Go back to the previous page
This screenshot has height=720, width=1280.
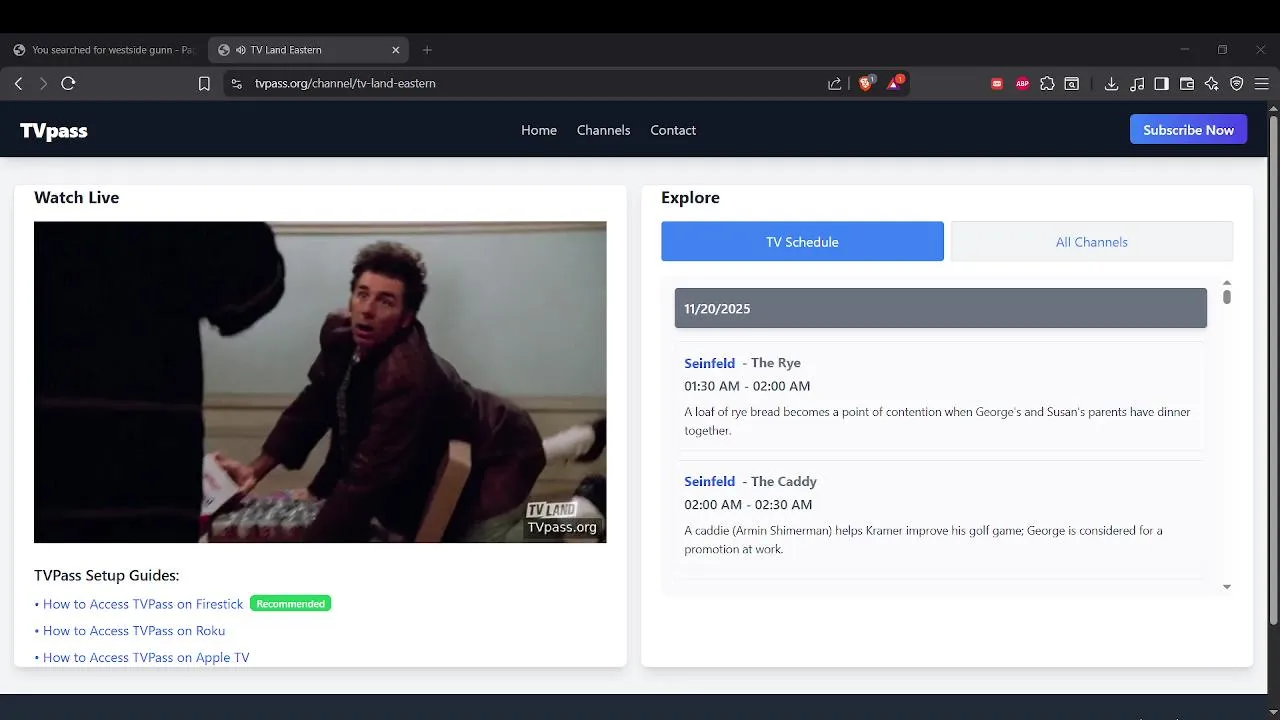[x=18, y=84]
